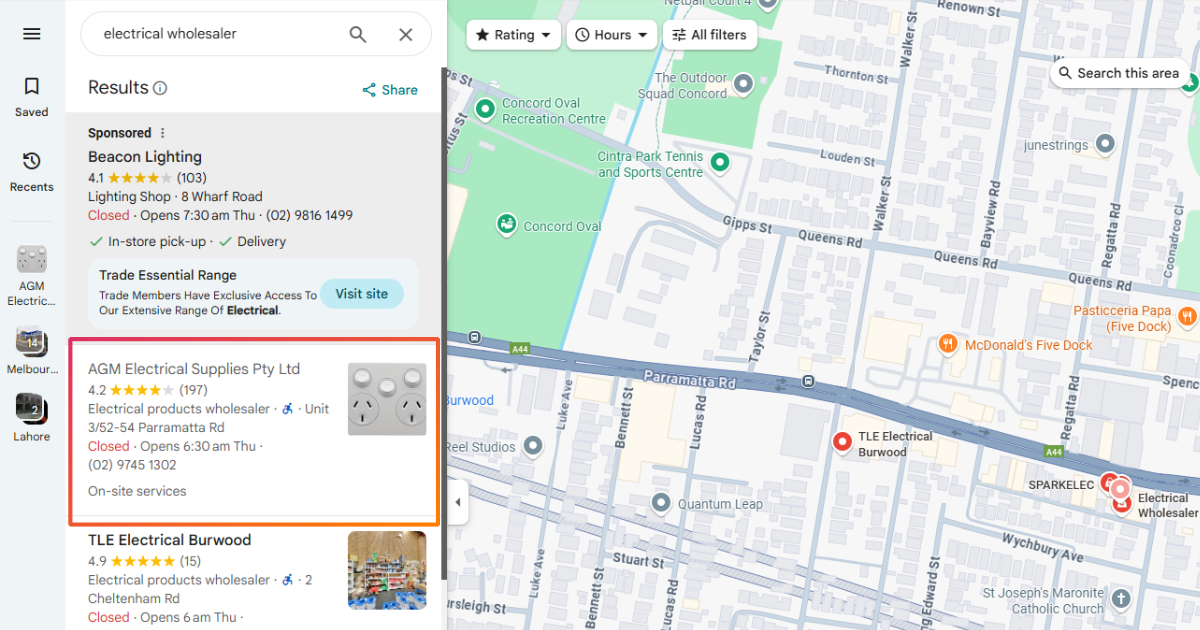Expand the Hours filter dropdown
Viewport: 1200px width, 630px height.
612,35
